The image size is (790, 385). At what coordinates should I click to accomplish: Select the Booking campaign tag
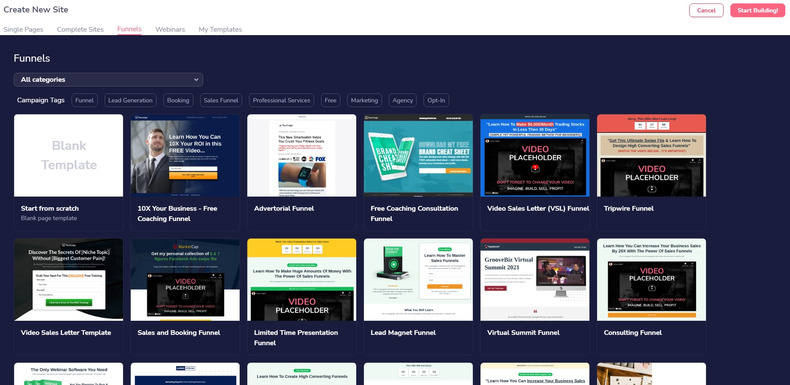coord(178,100)
